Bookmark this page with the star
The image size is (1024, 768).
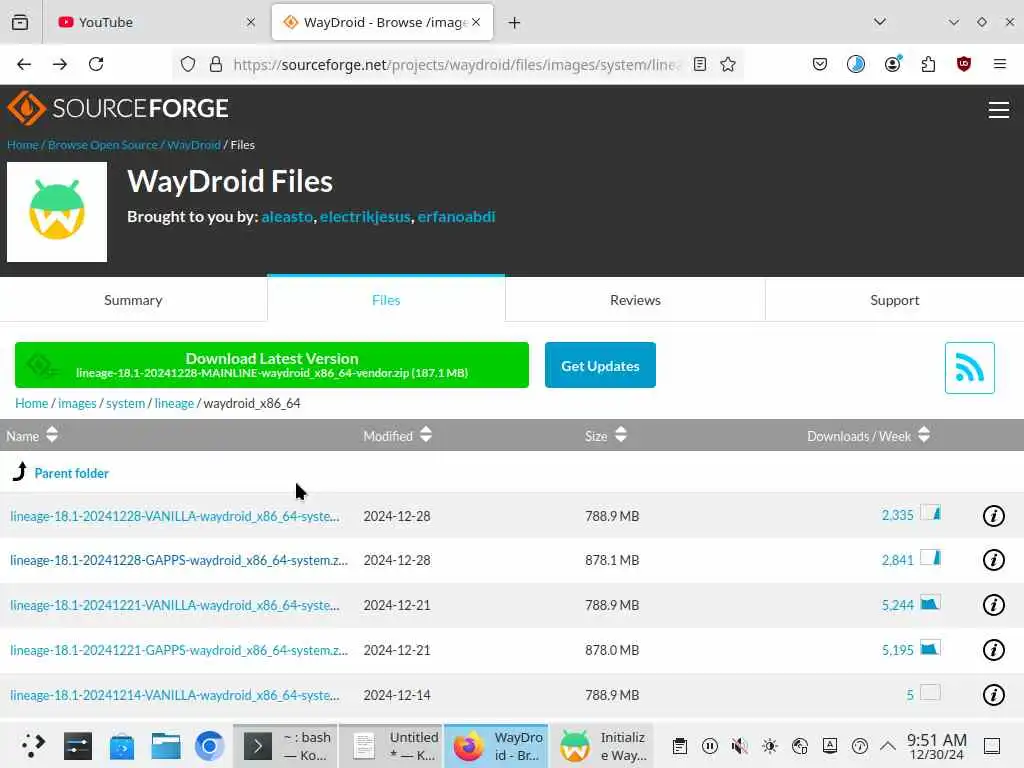coord(728,64)
